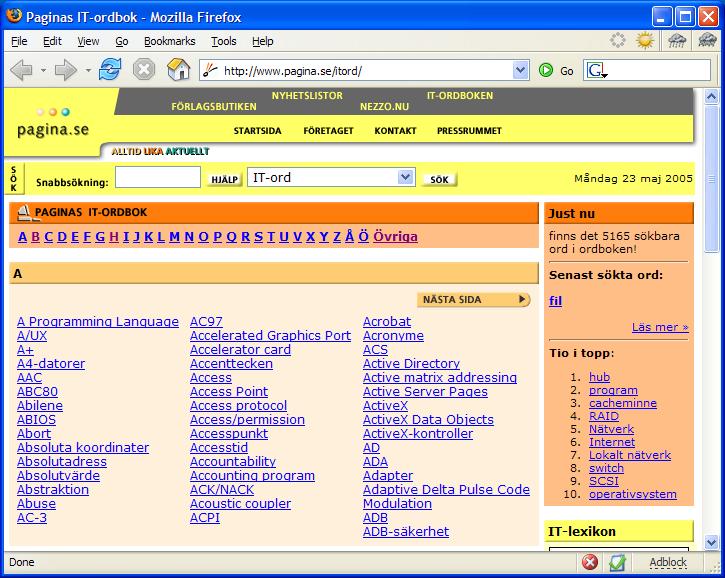The height and width of the screenshot is (578, 725).
Task: Open the Tools menu
Action: [224, 41]
